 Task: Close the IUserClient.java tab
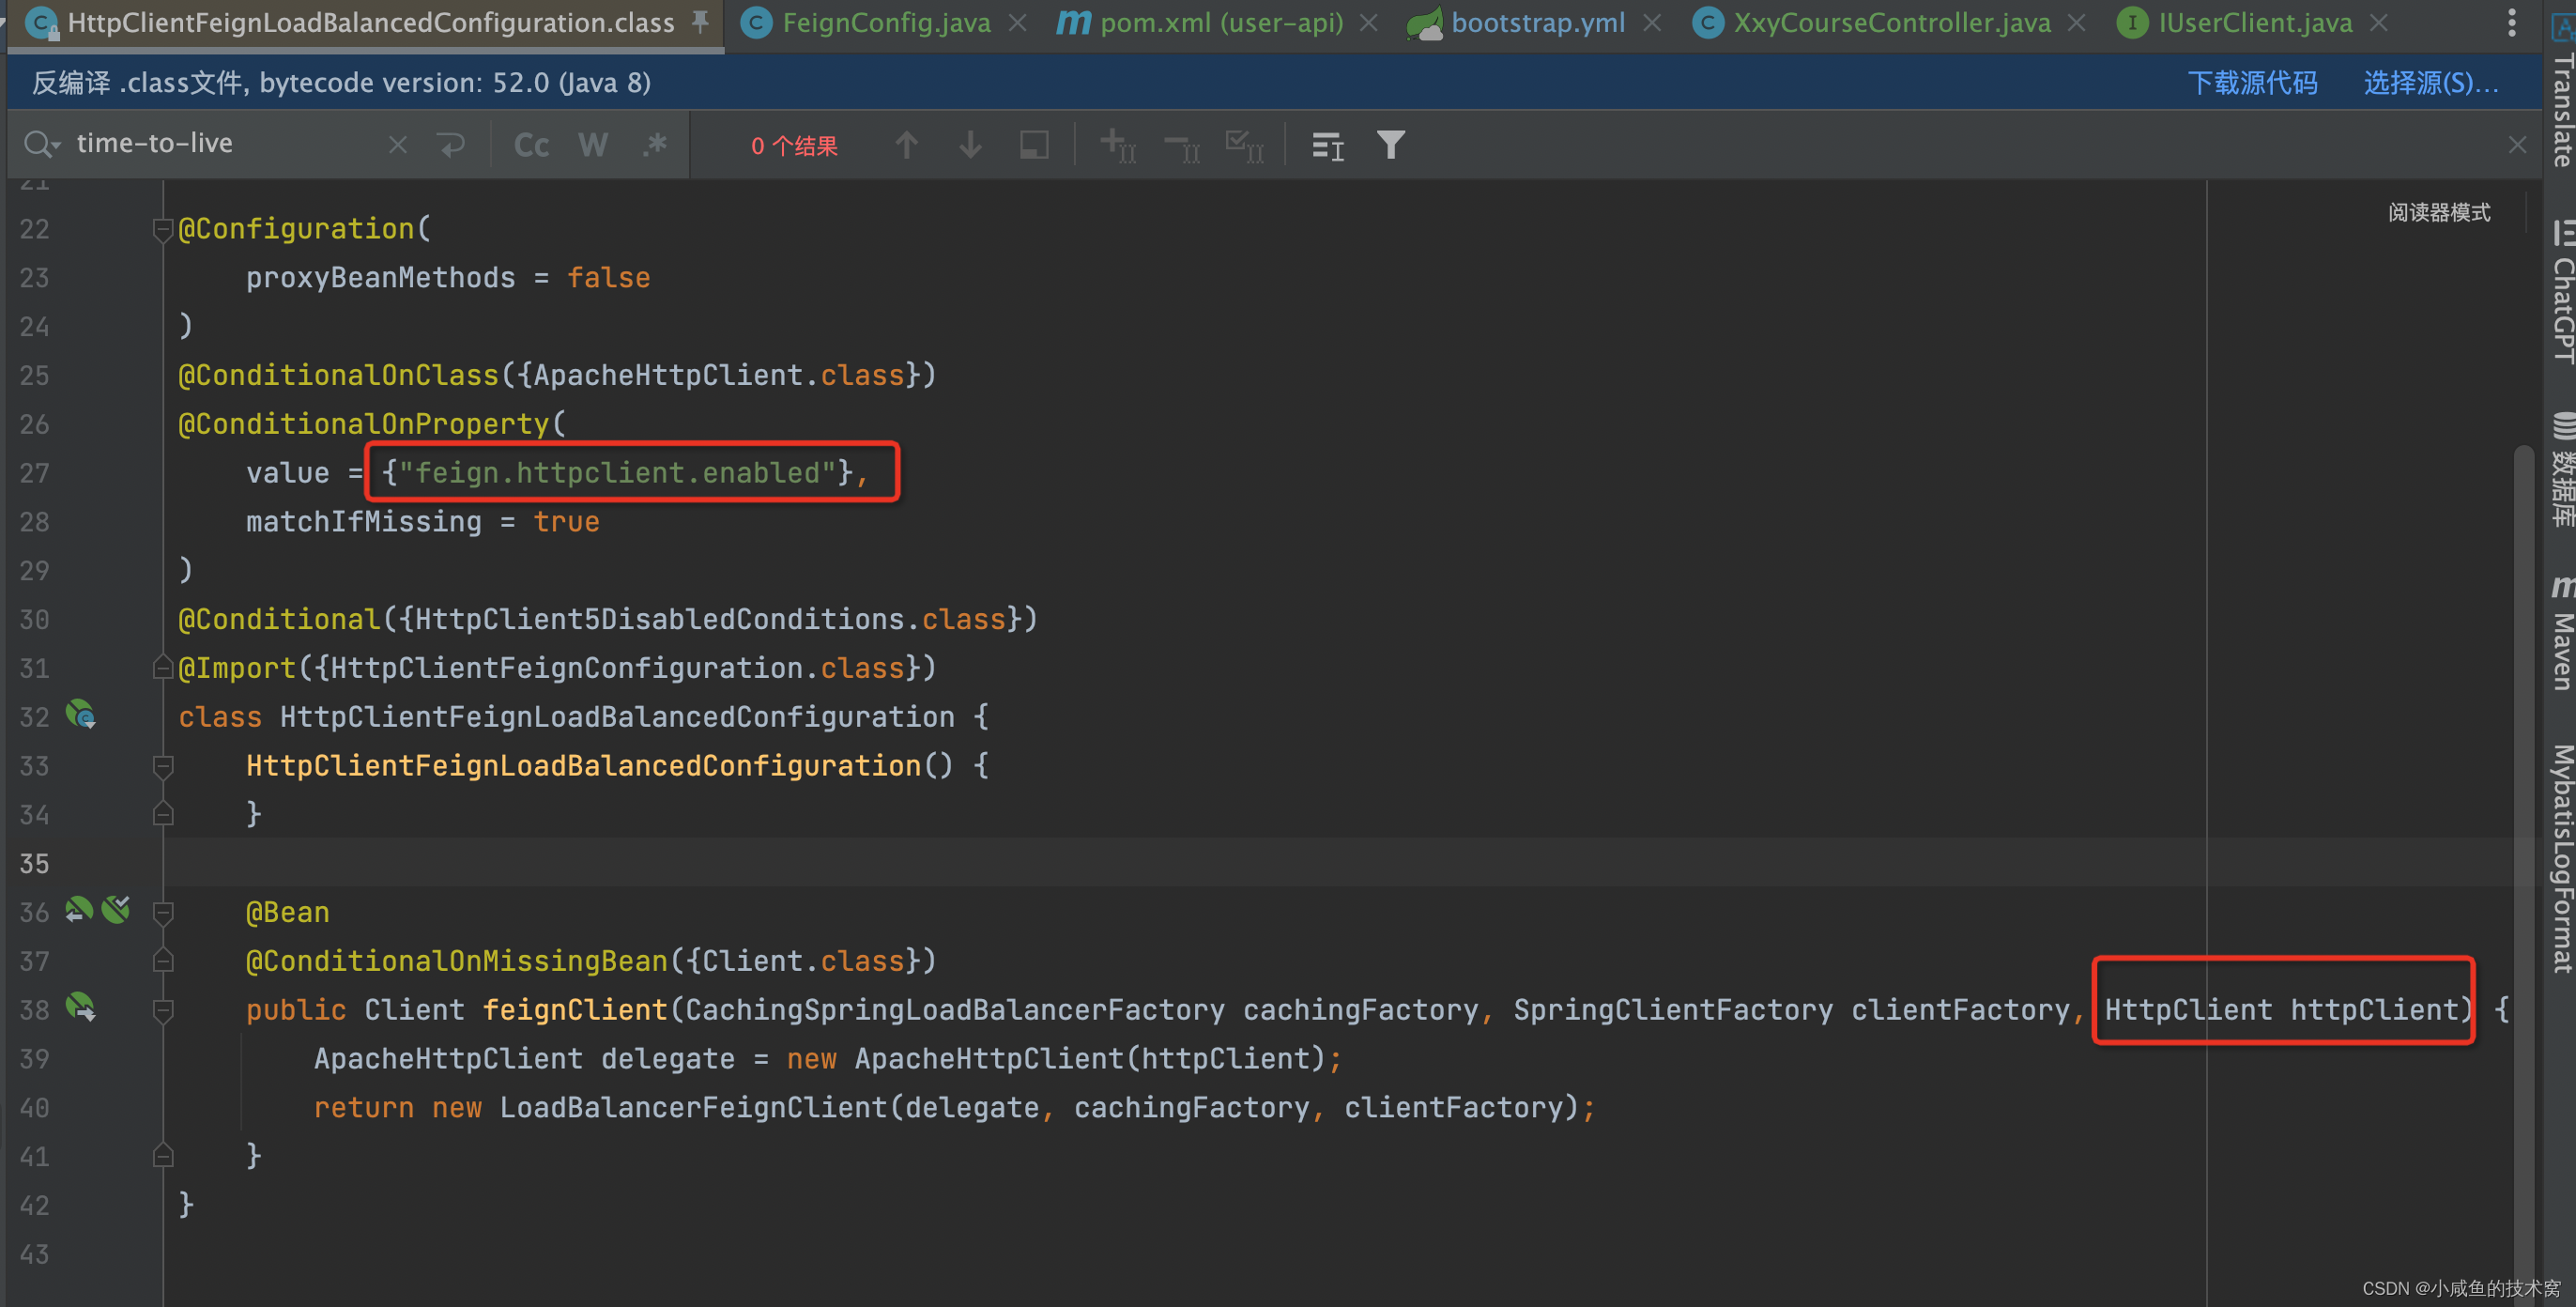tap(2378, 22)
